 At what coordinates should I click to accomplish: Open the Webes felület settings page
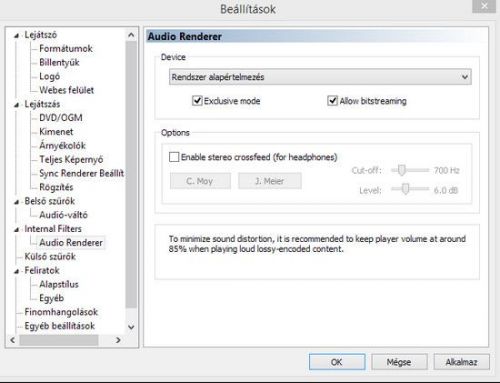pyautogui.click(x=66, y=90)
